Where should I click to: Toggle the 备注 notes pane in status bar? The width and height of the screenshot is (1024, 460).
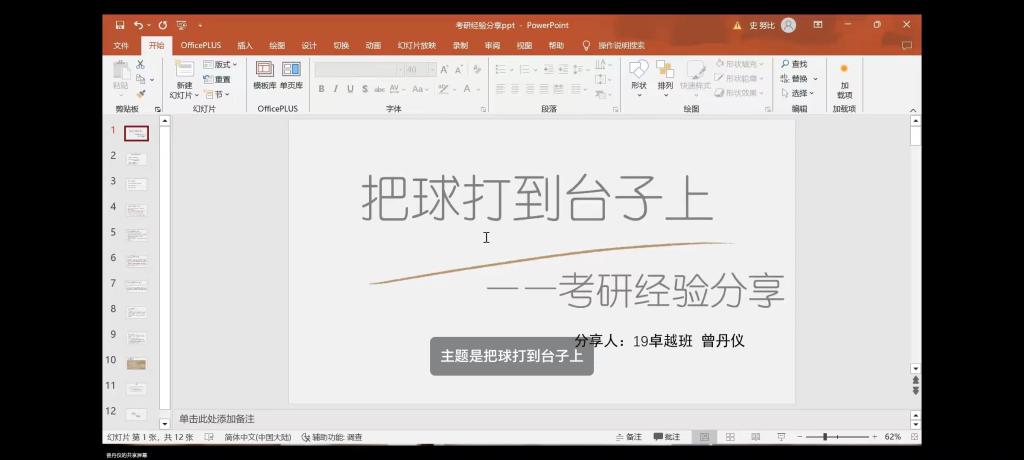coord(628,437)
